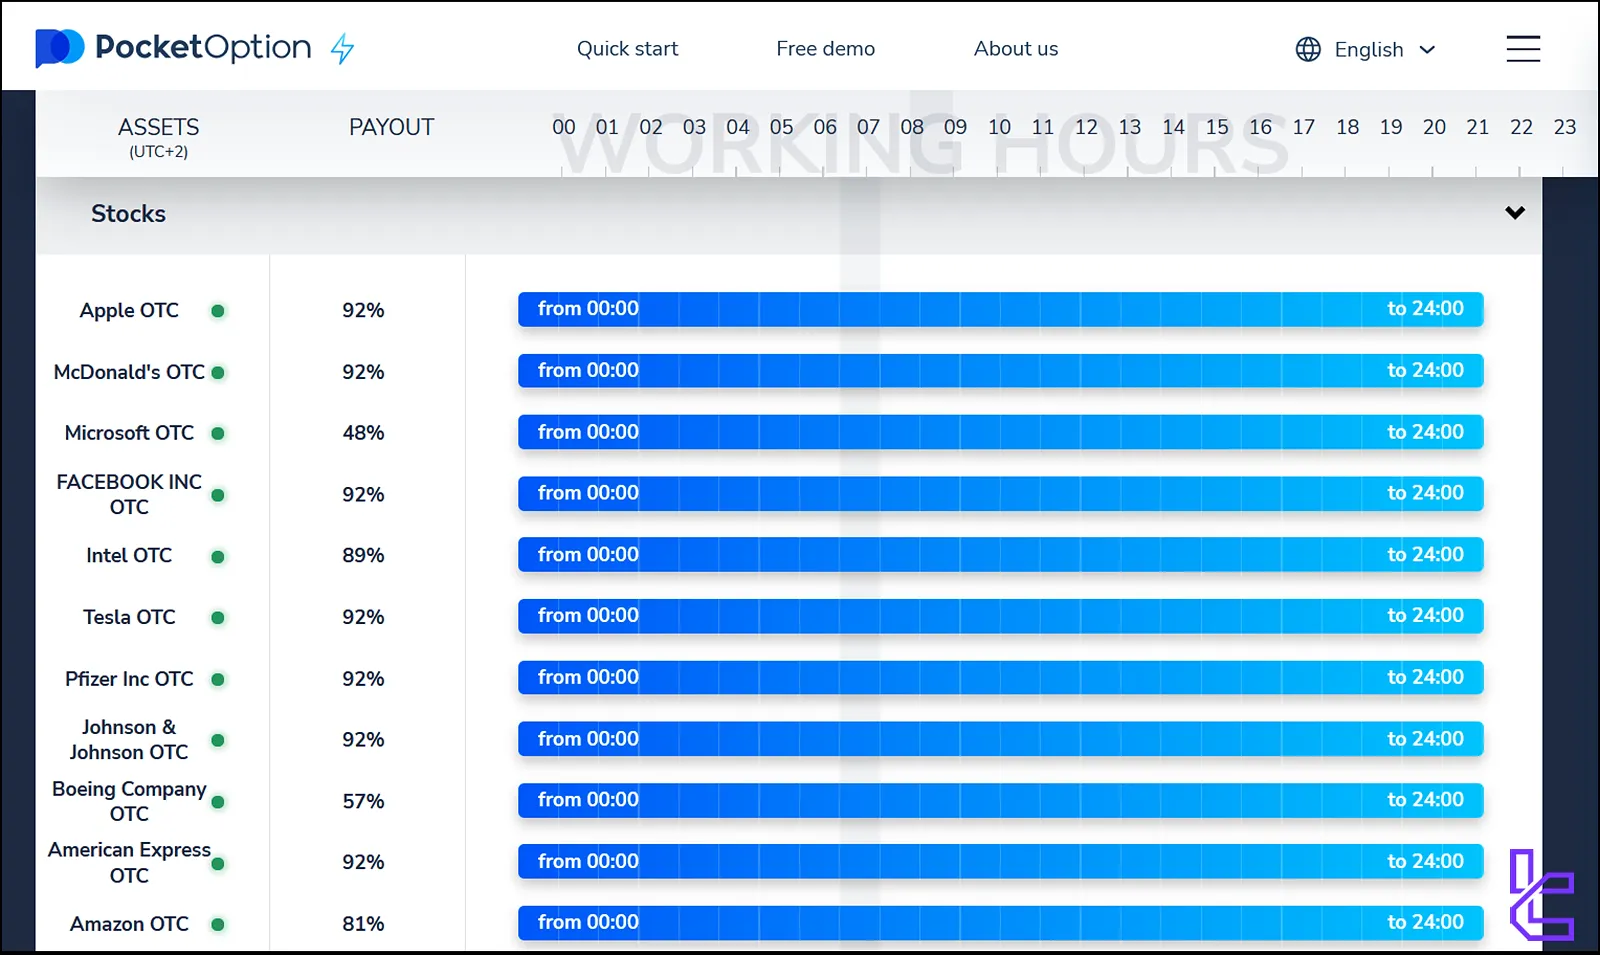Select Microsoft OTC asset name

pos(129,433)
